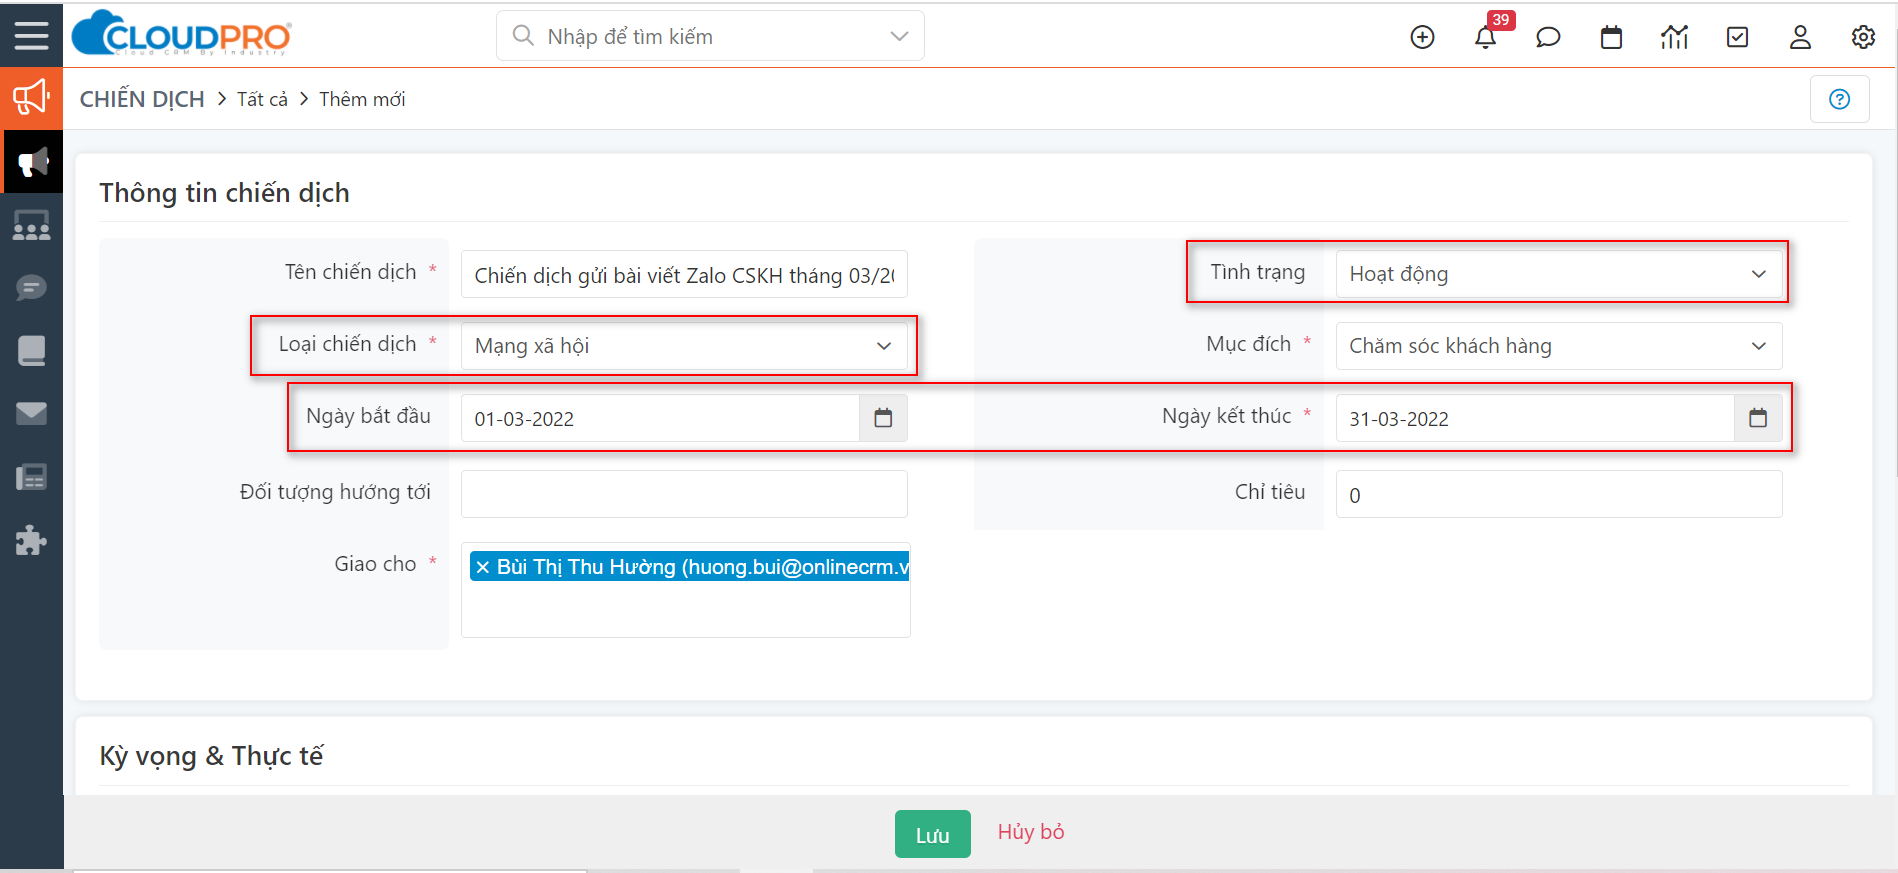Click the global search input field
The width and height of the screenshot is (1898, 873).
pos(710,36)
